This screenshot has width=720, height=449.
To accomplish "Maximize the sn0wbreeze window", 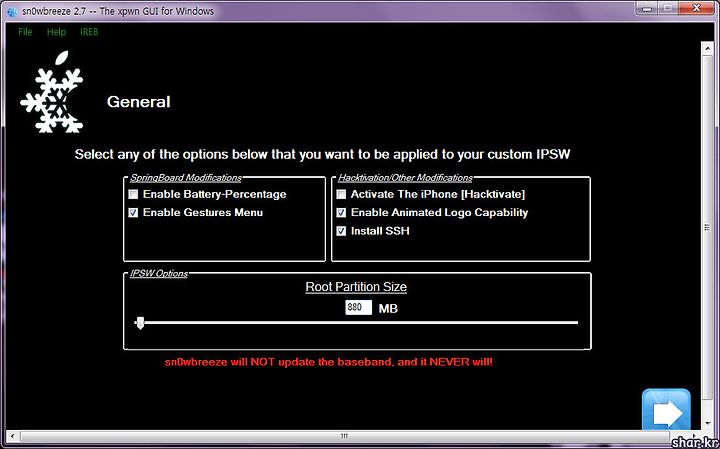I will (668, 8).
